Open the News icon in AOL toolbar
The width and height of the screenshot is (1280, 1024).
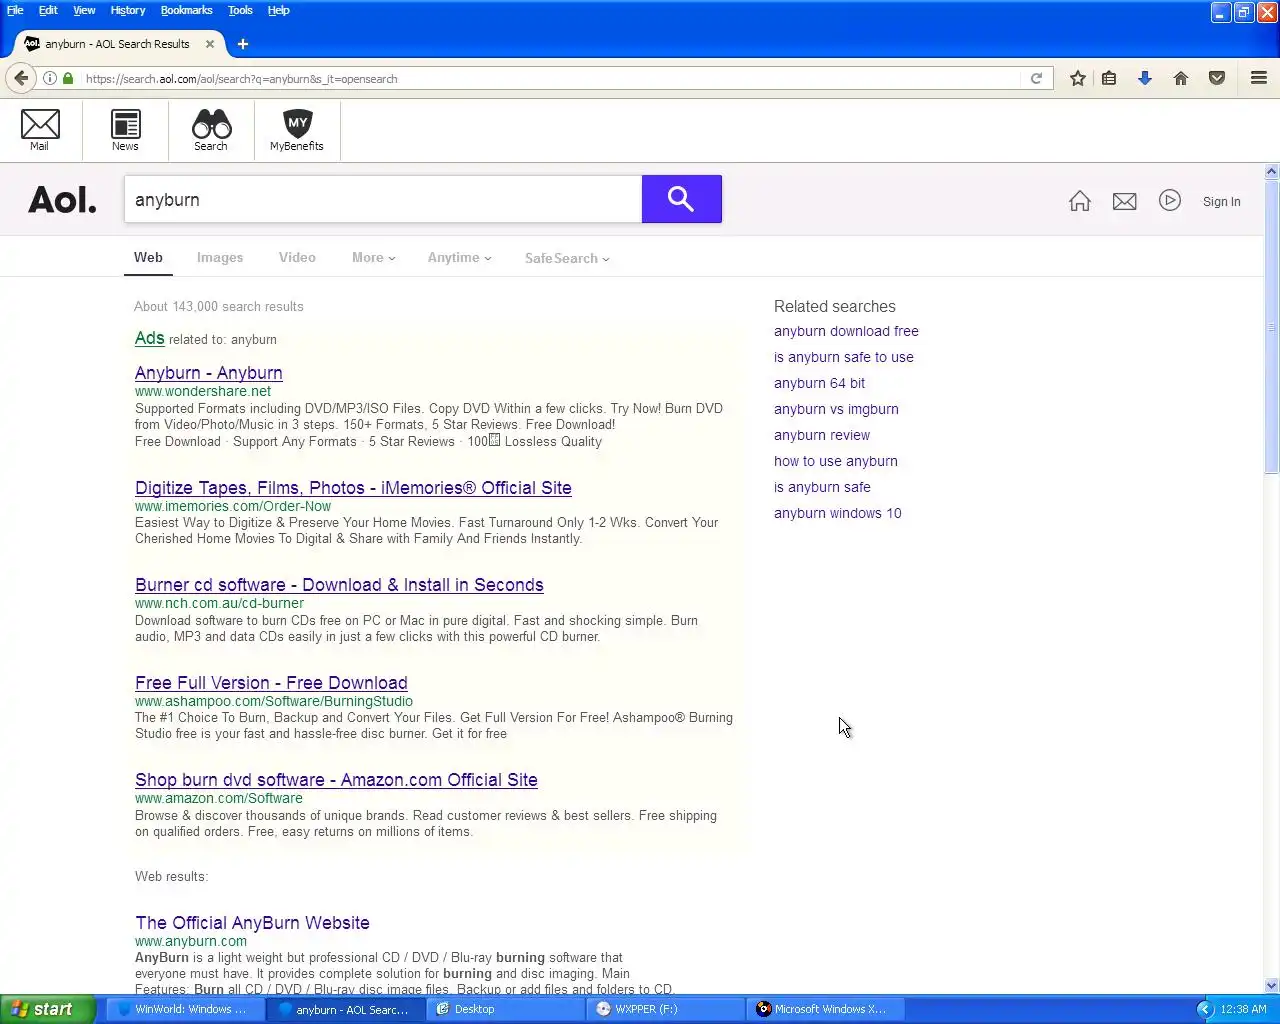pyautogui.click(x=125, y=130)
